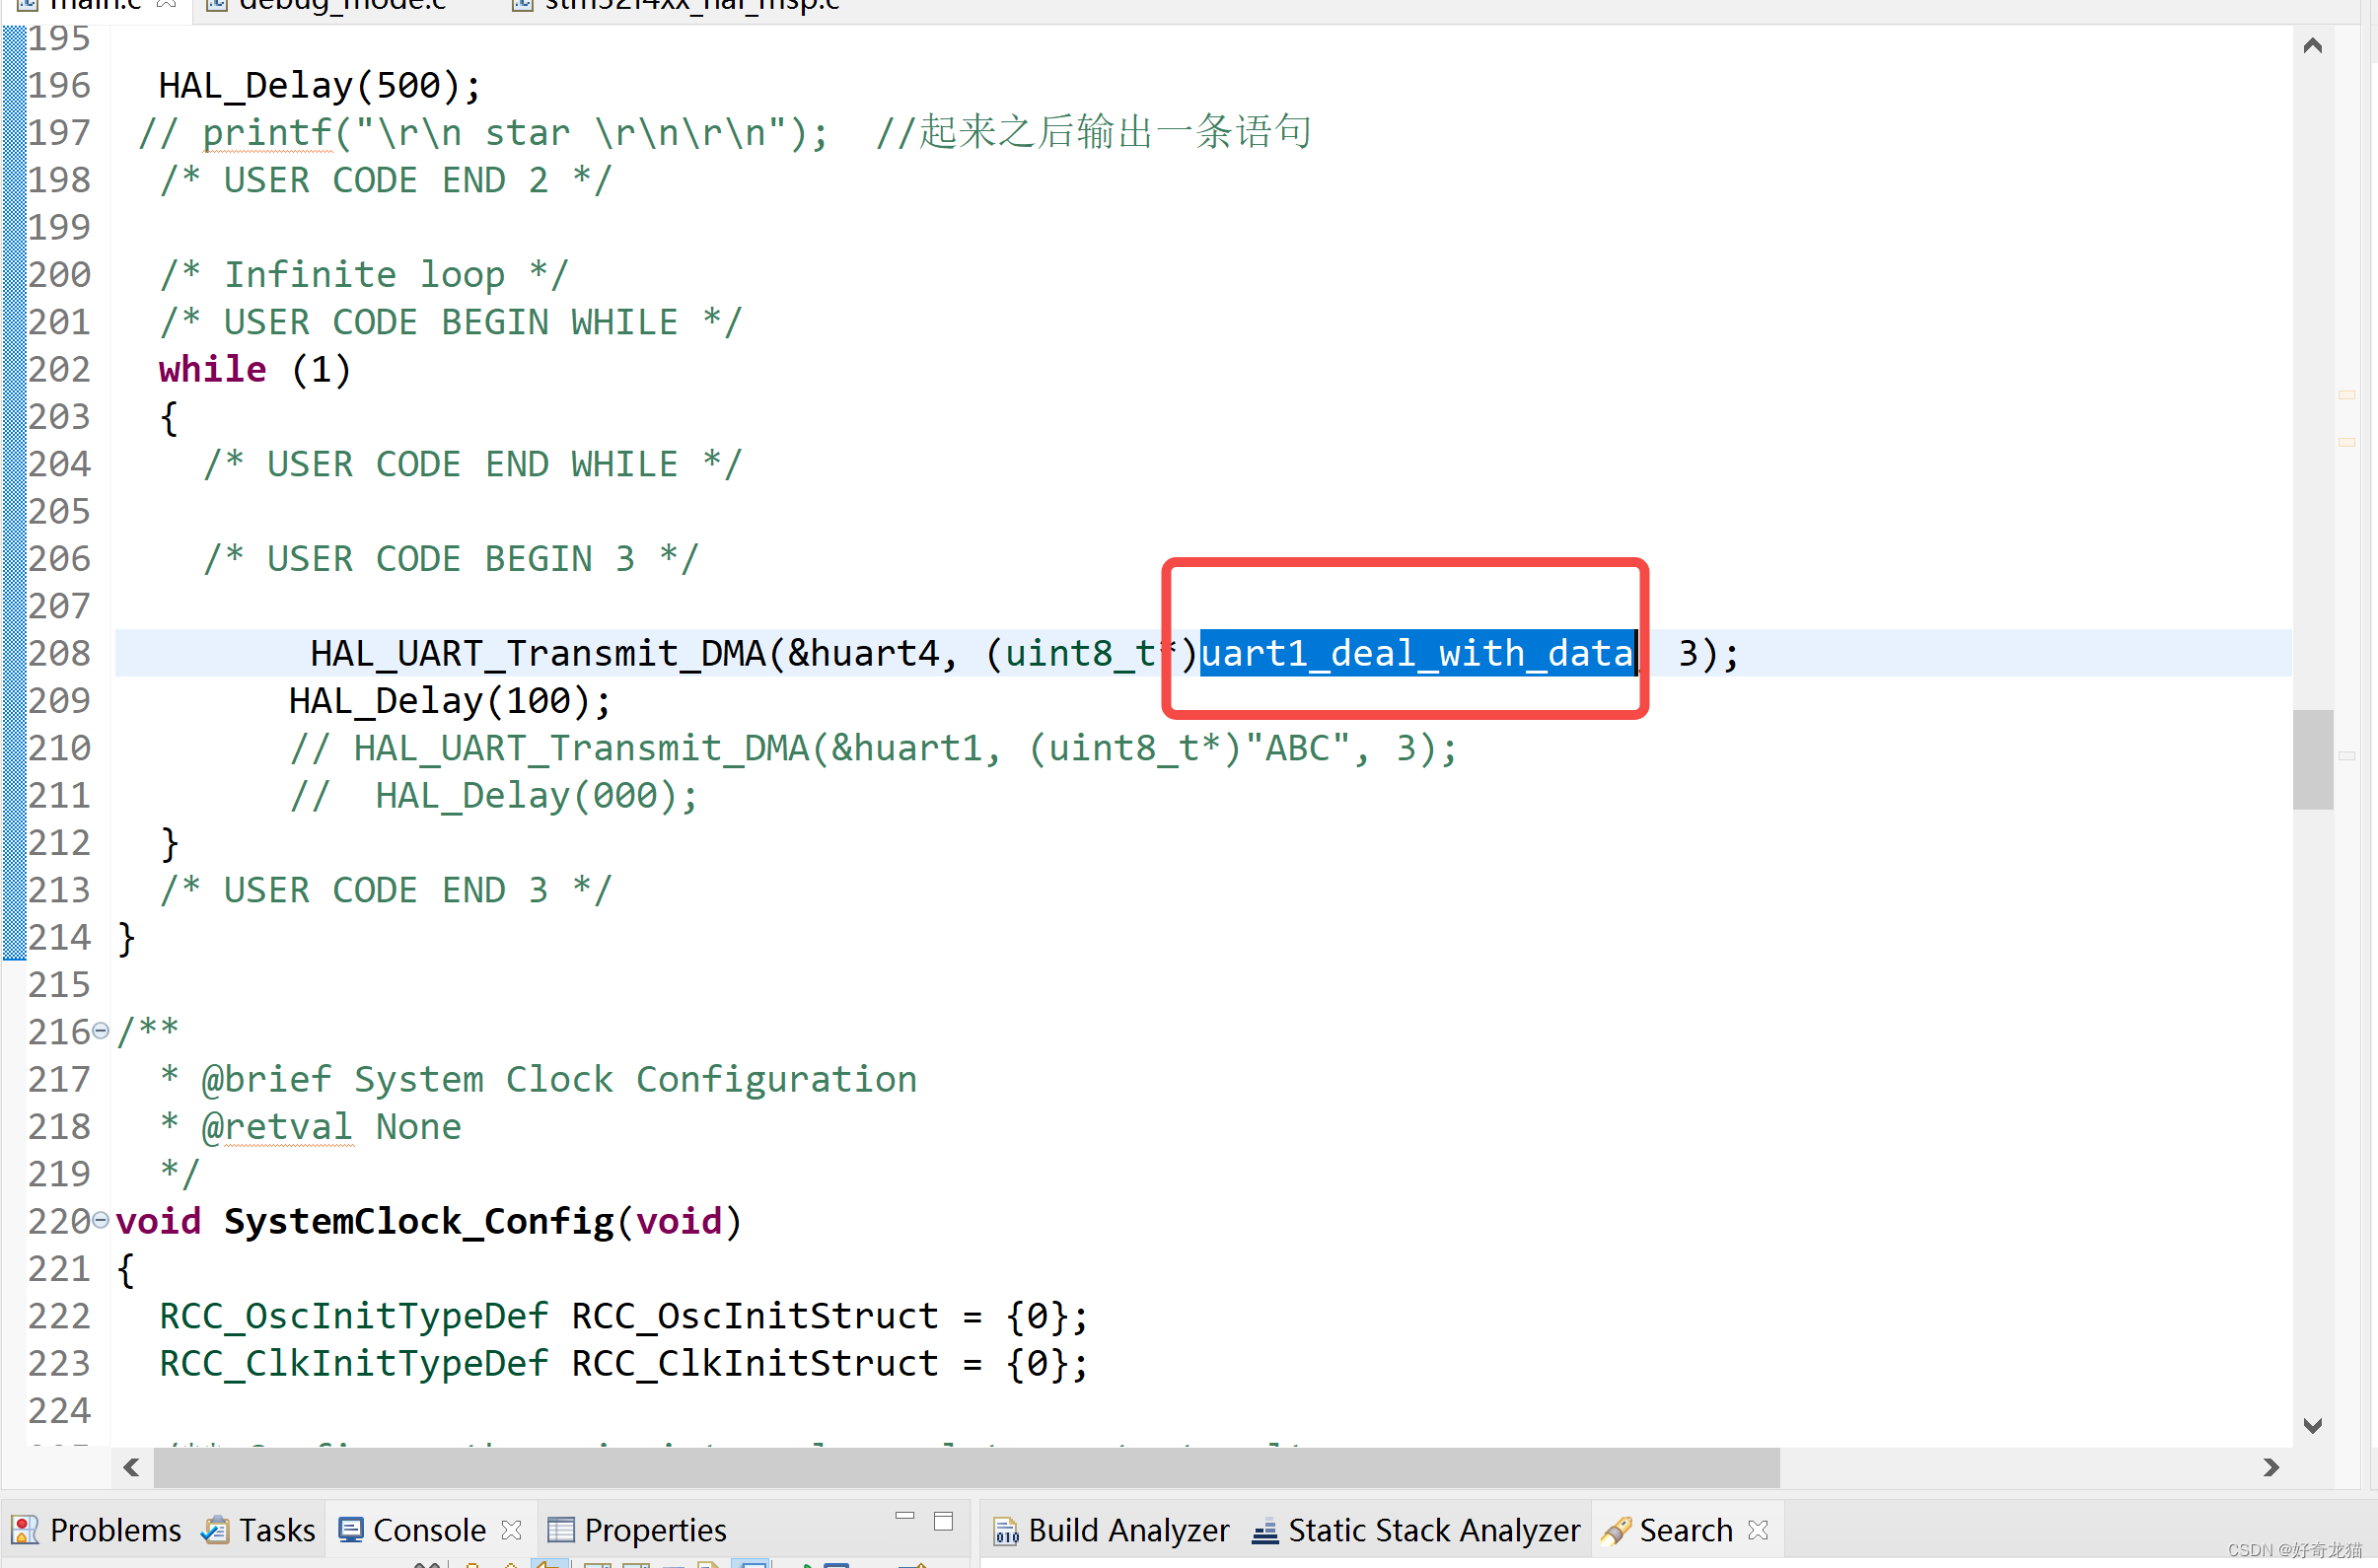Screen dimensions: 2378x1568
Task: Close the Console view tab
Action: pyautogui.click(x=511, y=1530)
